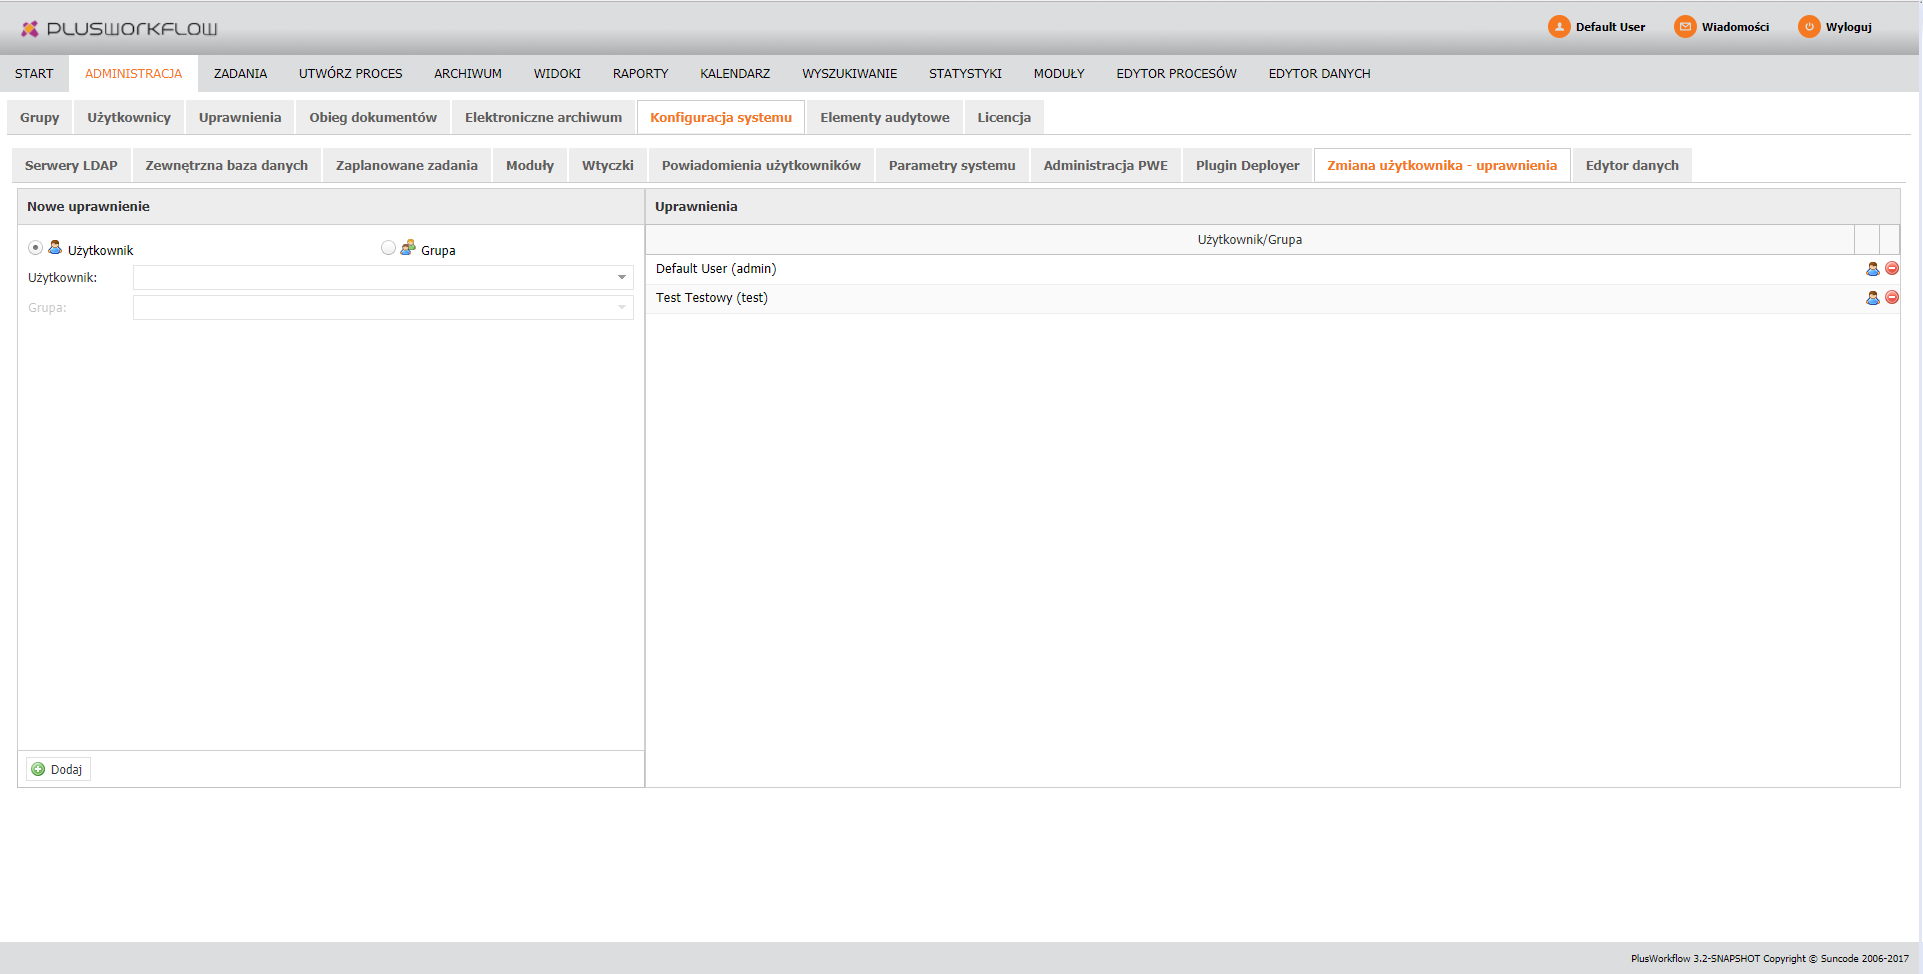Click inside the Użytkownik combo input field

click(372, 278)
